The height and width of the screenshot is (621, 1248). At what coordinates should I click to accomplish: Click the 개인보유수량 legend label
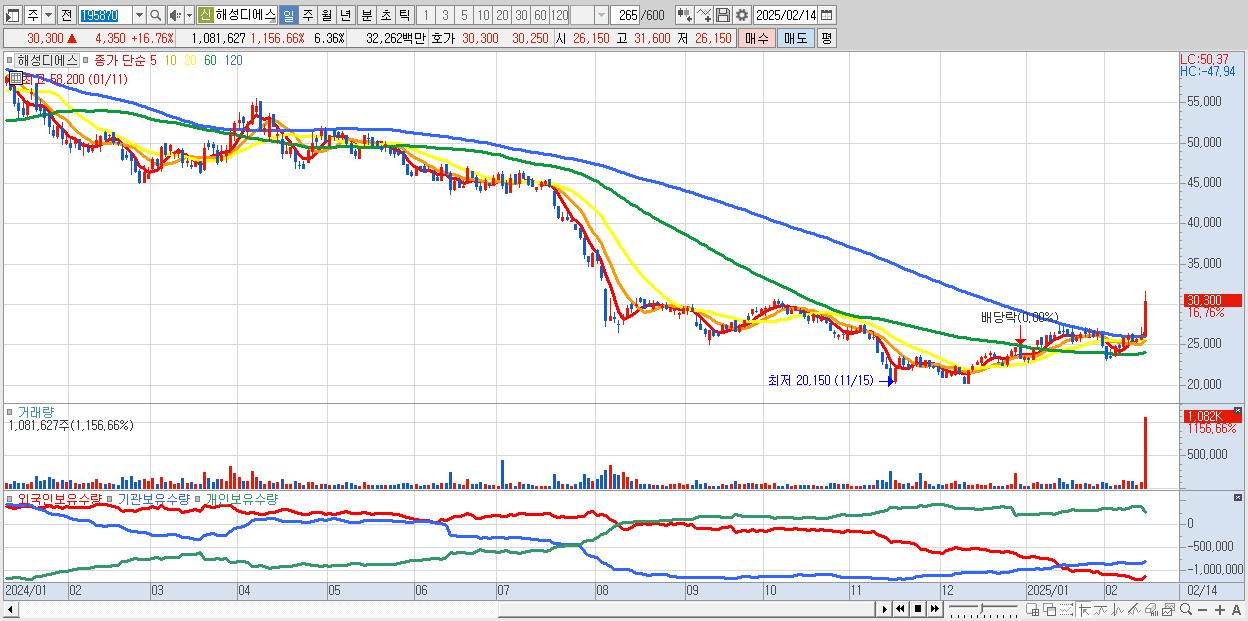pos(242,498)
